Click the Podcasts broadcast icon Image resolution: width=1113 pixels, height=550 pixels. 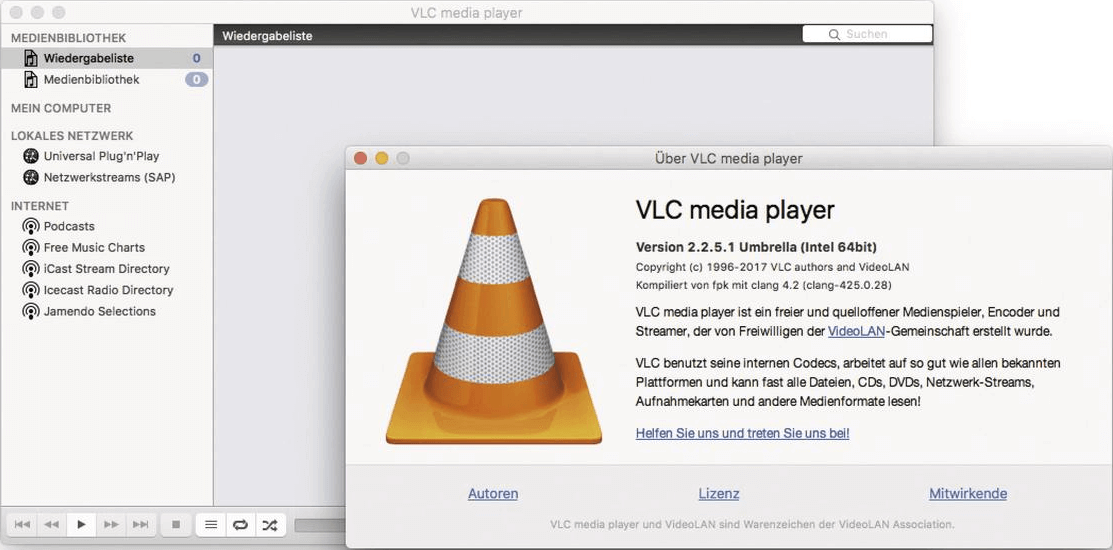[31, 226]
